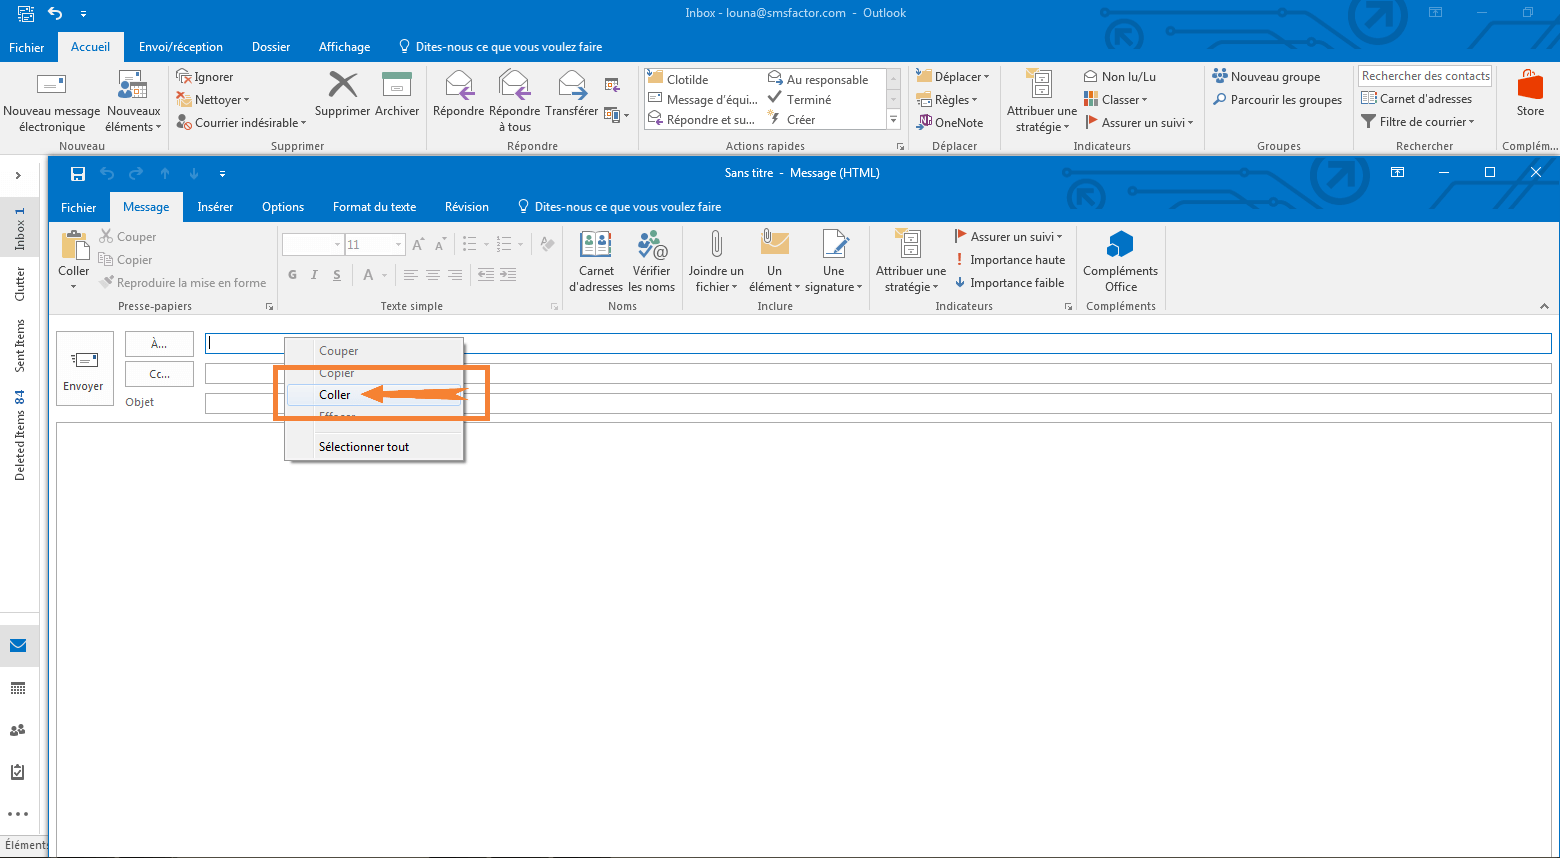Click the Cc... button
Viewport: 1560px width, 858px height.
coord(159,374)
